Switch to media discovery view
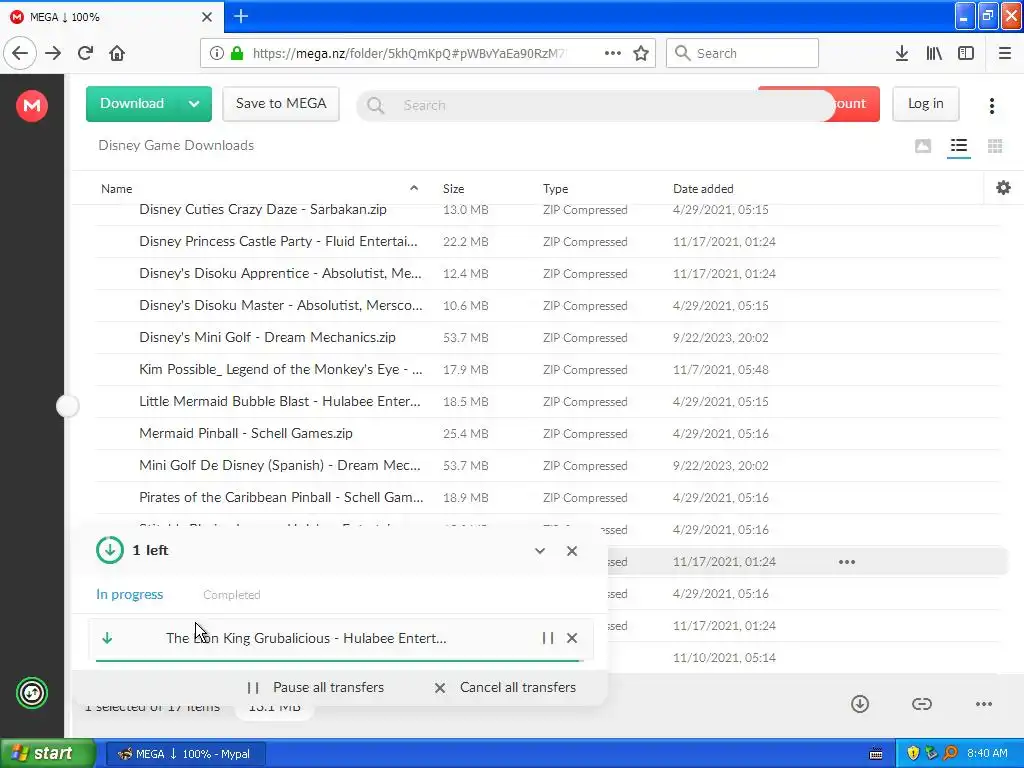This screenshot has height=768, width=1024. (x=923, y=146)
